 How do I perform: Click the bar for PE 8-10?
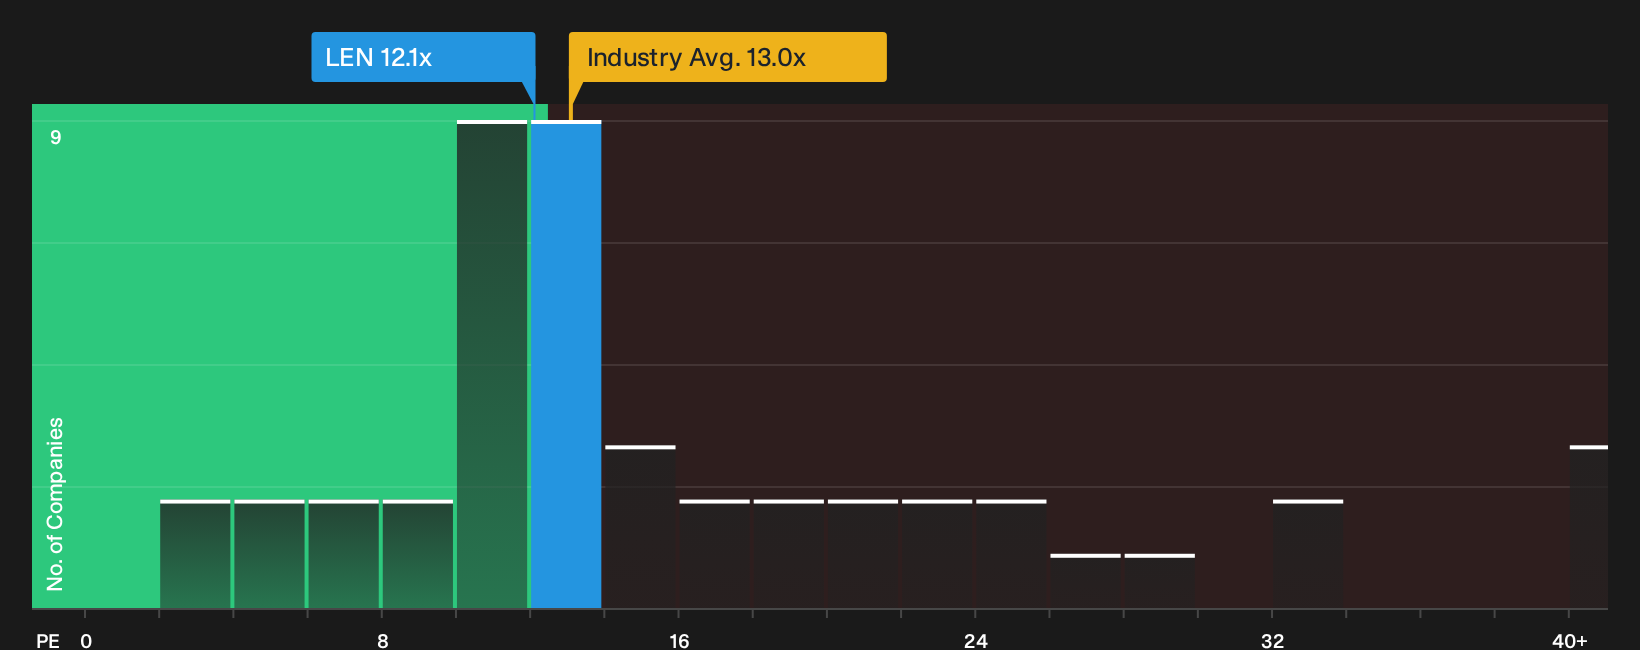click(x=418, y=554)
